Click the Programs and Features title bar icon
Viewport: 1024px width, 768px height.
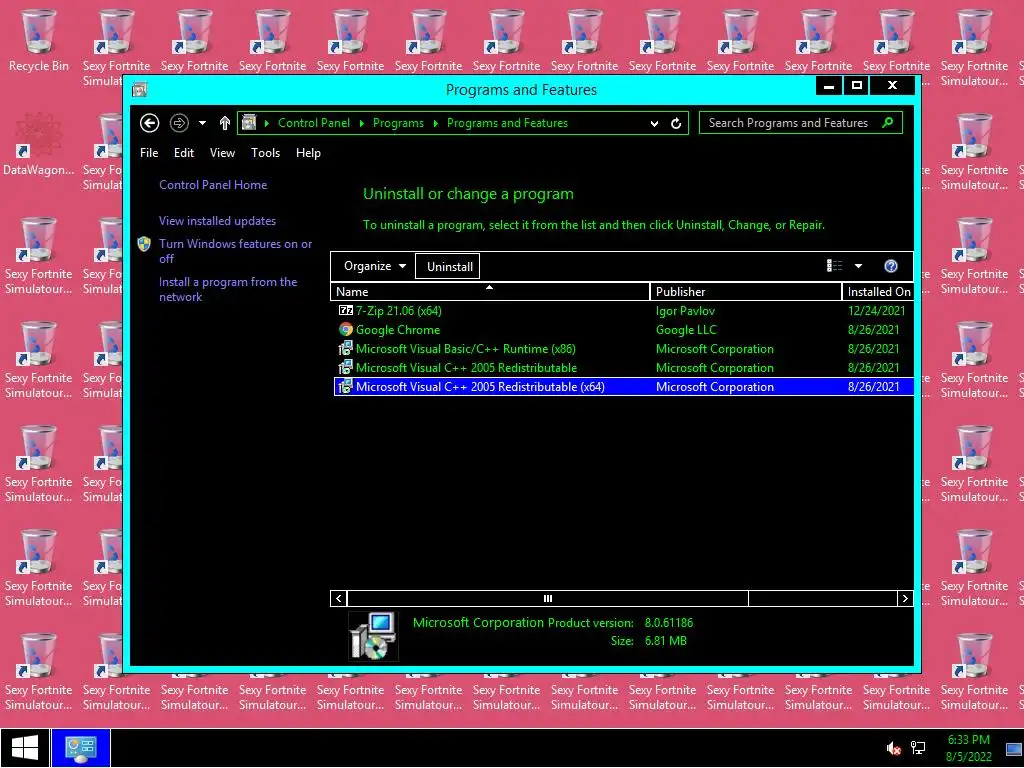coord(140,89)
